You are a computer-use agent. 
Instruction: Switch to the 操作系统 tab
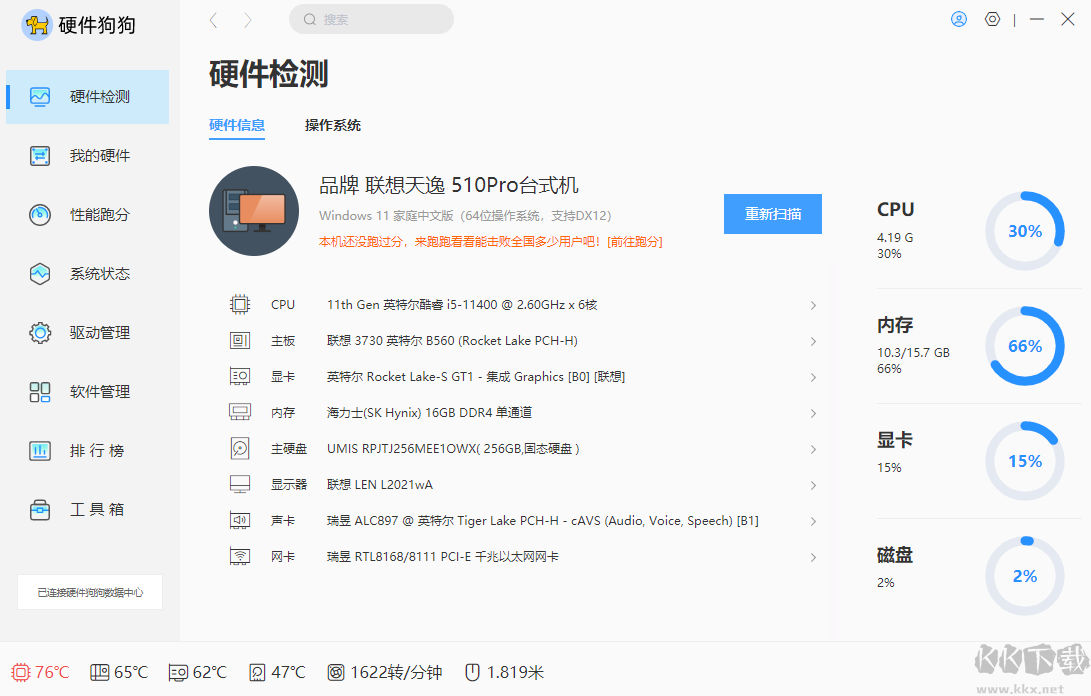coord(331,125)
